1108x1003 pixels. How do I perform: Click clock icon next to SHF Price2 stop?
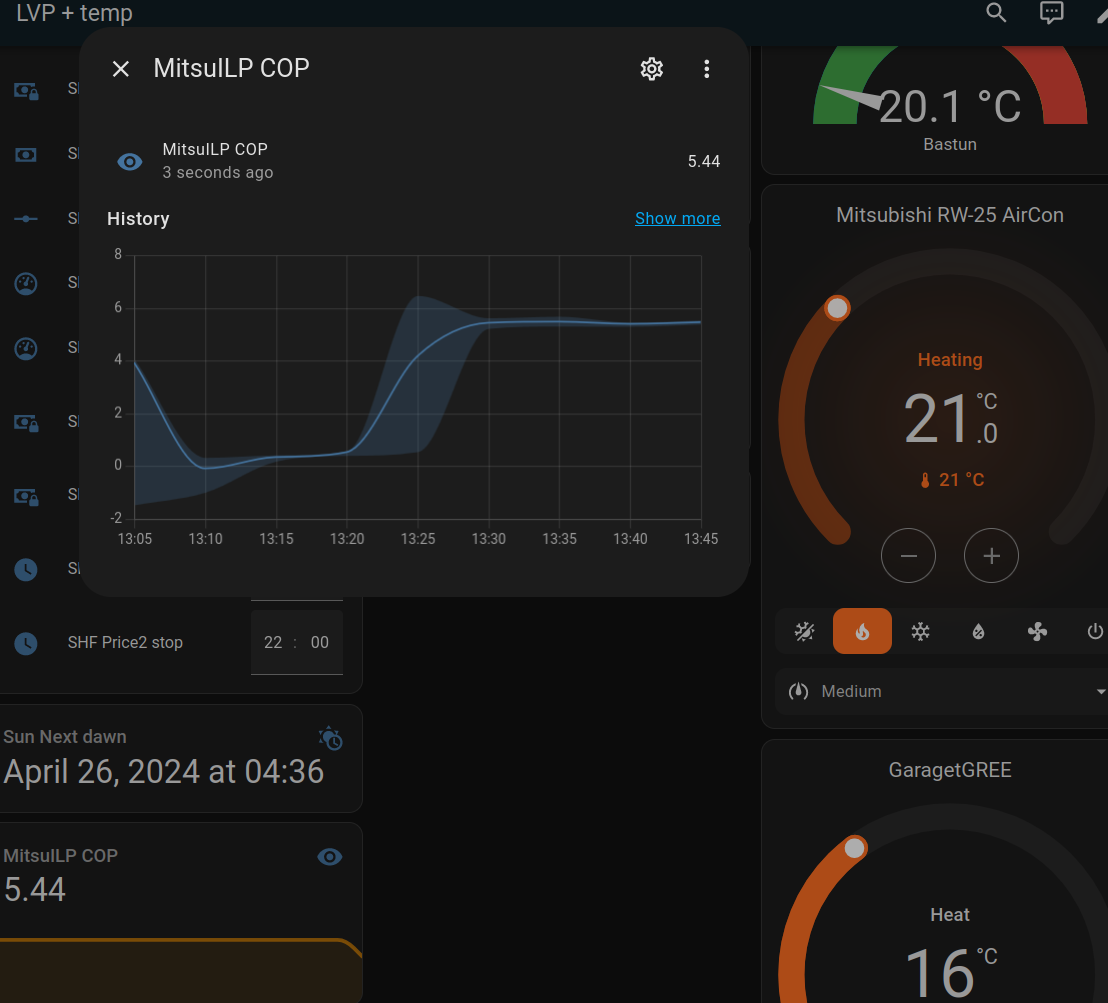[26, 643]
